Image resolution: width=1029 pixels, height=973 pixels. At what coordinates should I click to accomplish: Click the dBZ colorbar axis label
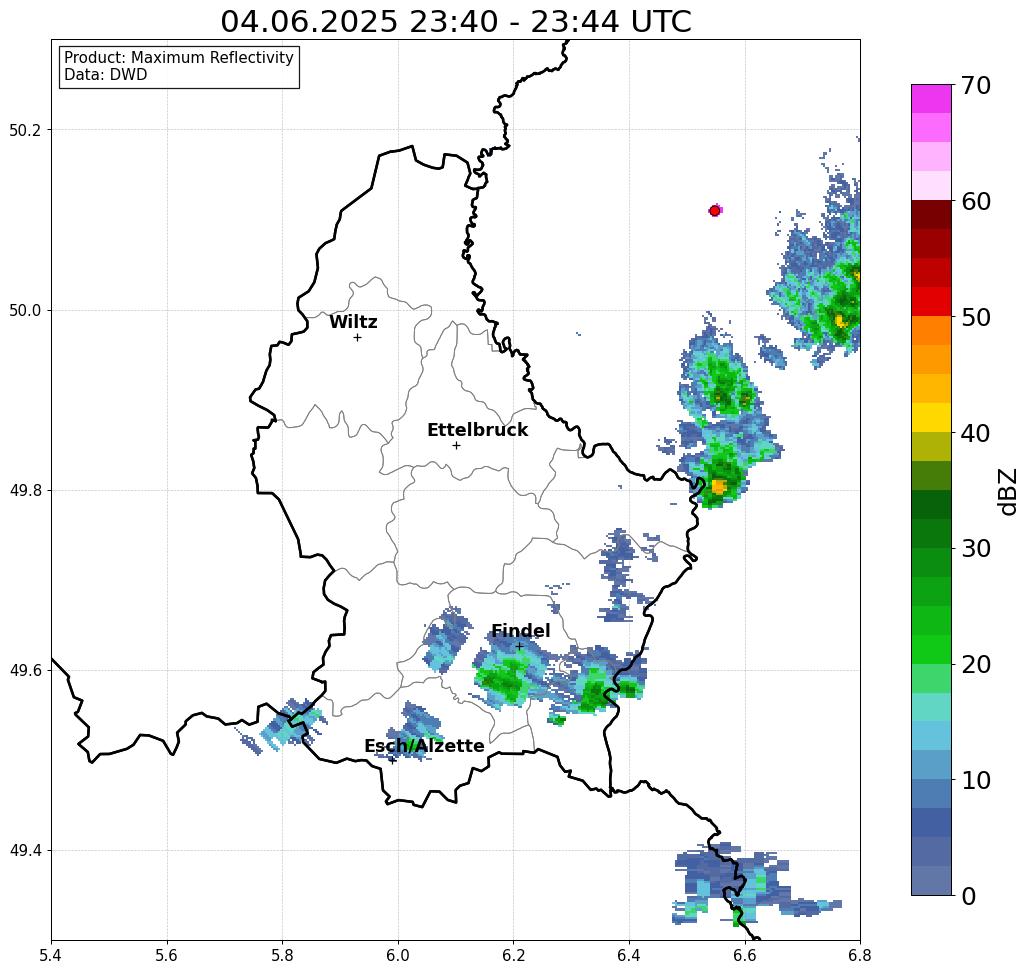tap(1007, 491)
